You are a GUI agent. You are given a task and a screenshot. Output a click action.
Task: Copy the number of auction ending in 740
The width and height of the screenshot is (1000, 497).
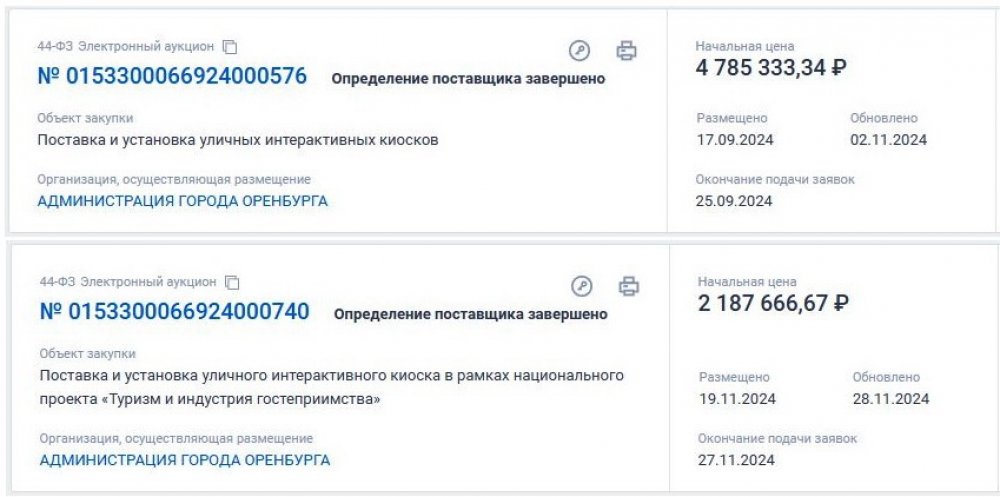pyautogui.click(x=232, y=283)
